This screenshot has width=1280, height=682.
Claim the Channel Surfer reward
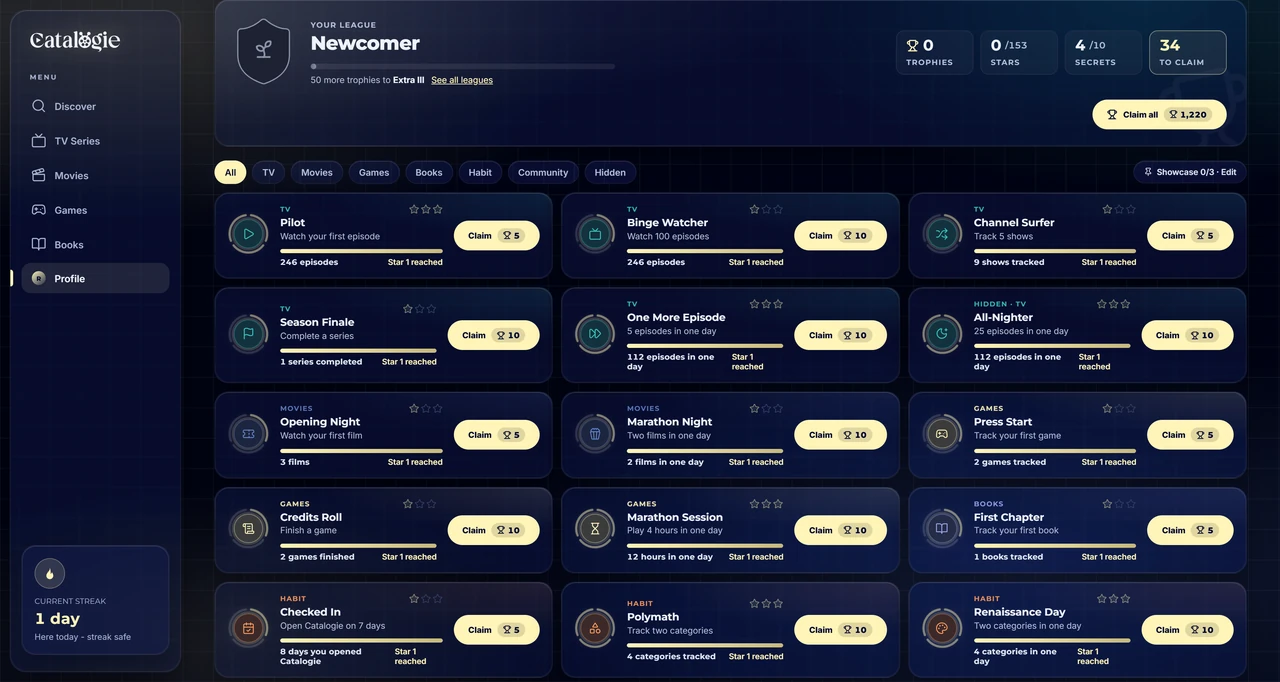(1190, 235)
